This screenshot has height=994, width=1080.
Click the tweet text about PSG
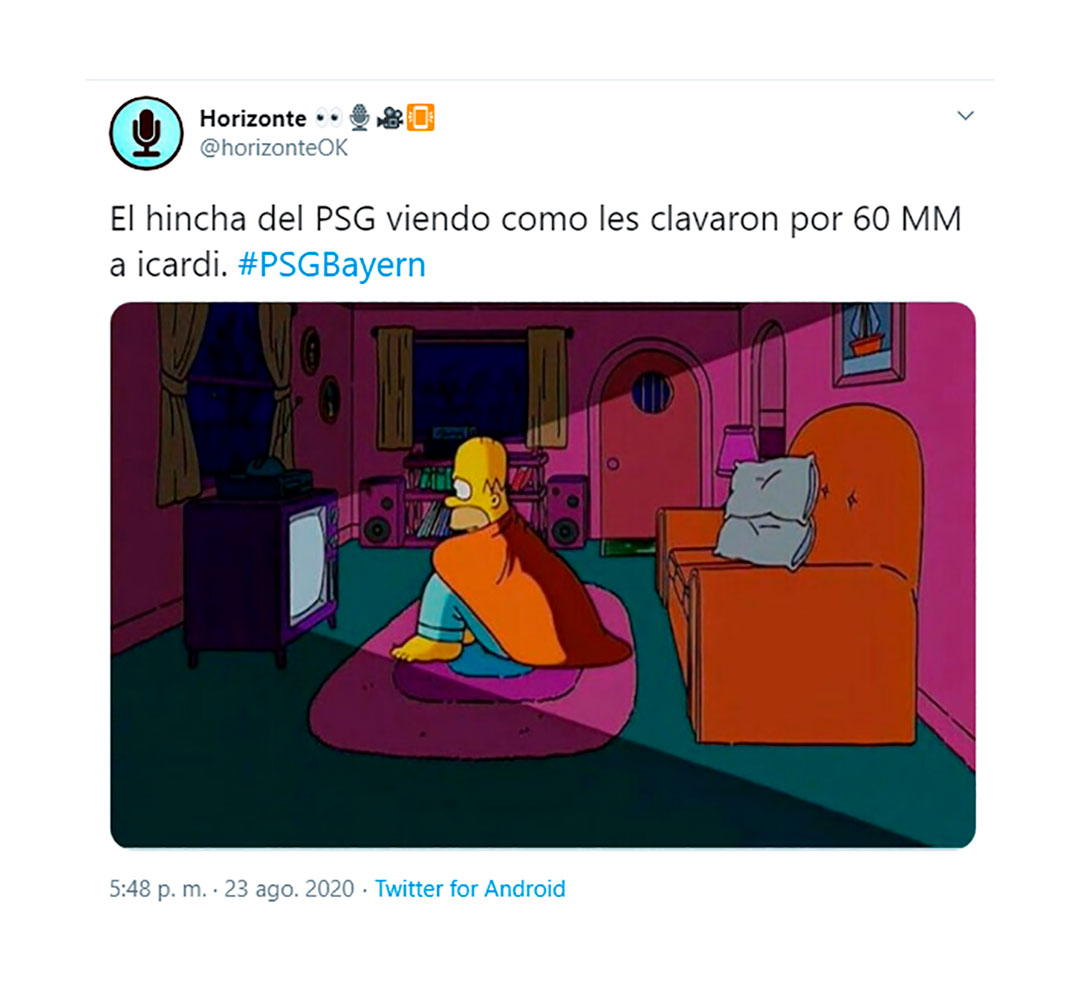click(x=535, y=242)
